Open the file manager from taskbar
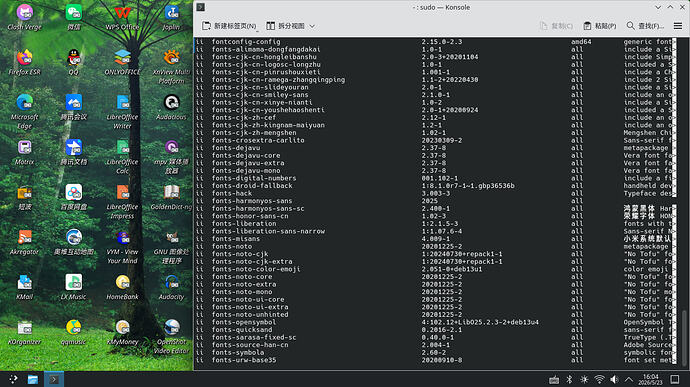This screenshot has width=690, height=387. [33, 379]
